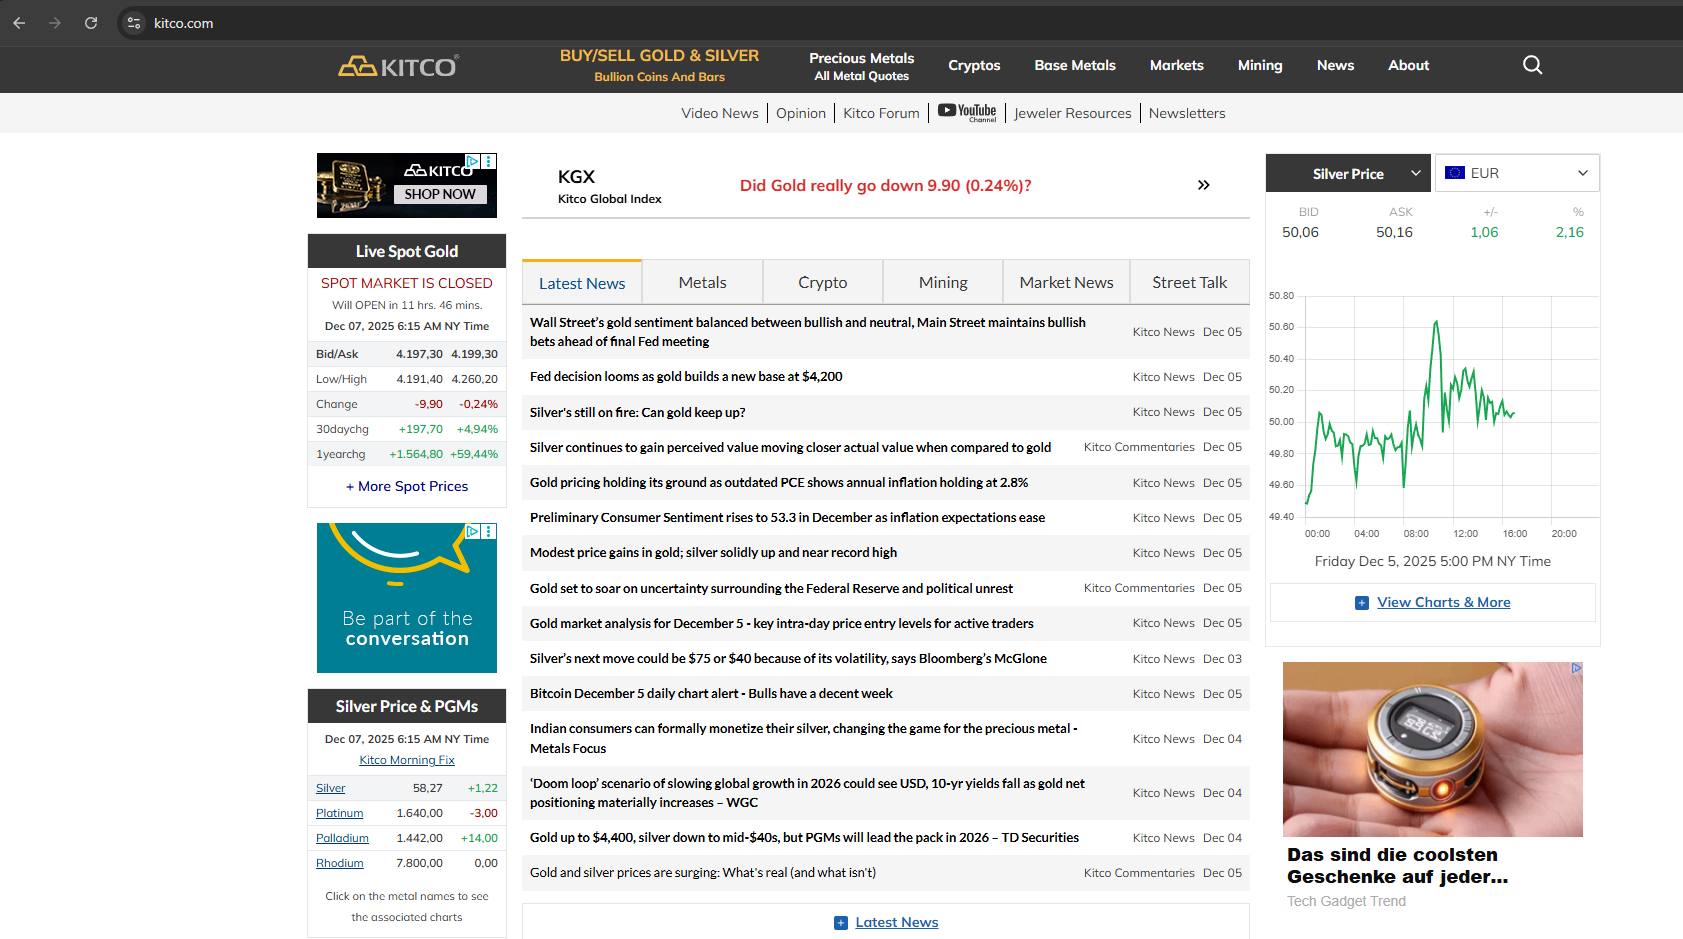The width and height of the screenshot is (1683, 939).
Task: Open the About menu
Action: coord(1409,65)
